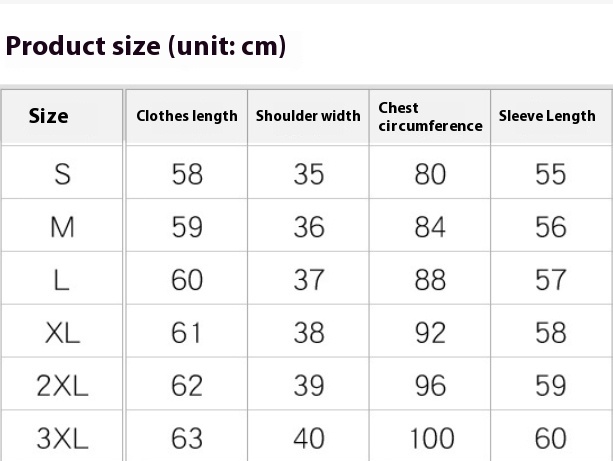613x461 pixels.
Task: Click clothes length value 59 for M
Action: tap(187, 227)
